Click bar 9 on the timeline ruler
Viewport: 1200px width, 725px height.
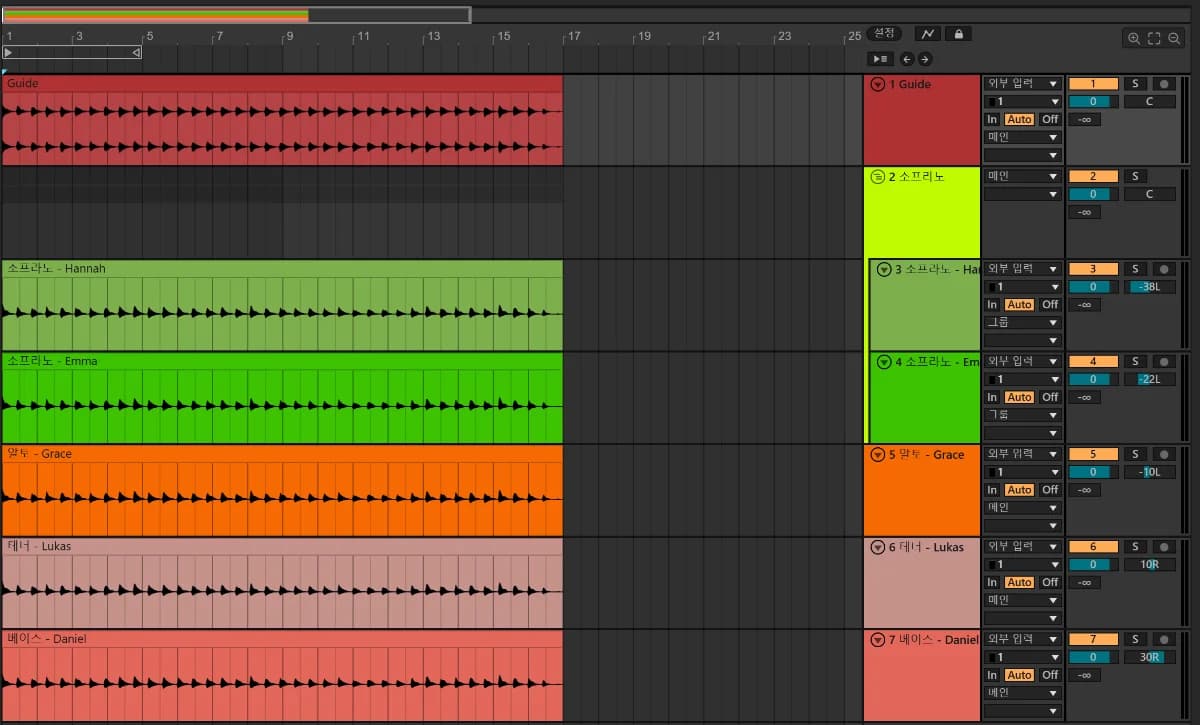coord(289,37)
